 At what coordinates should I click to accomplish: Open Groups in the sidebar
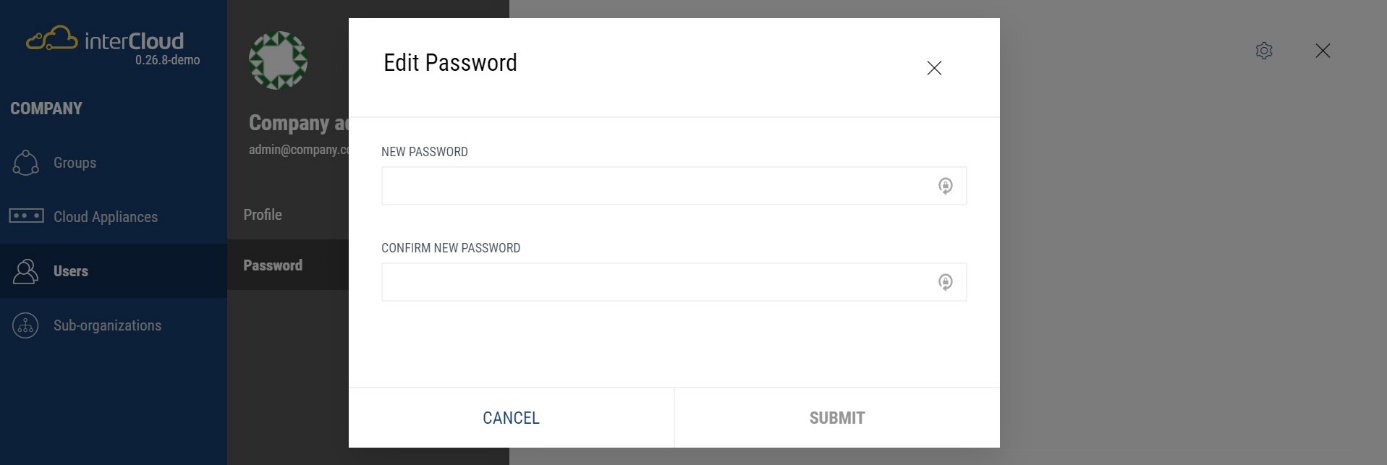tap(75, 163)
